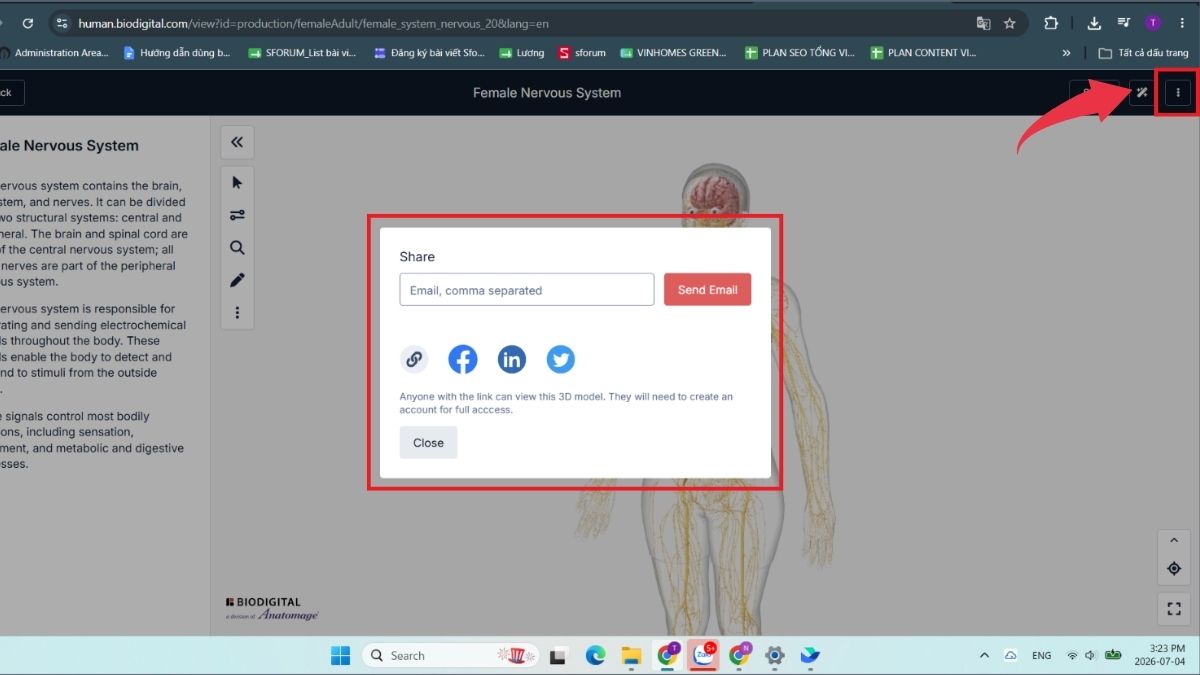Collapse the left info panel

tap(237, 142)
